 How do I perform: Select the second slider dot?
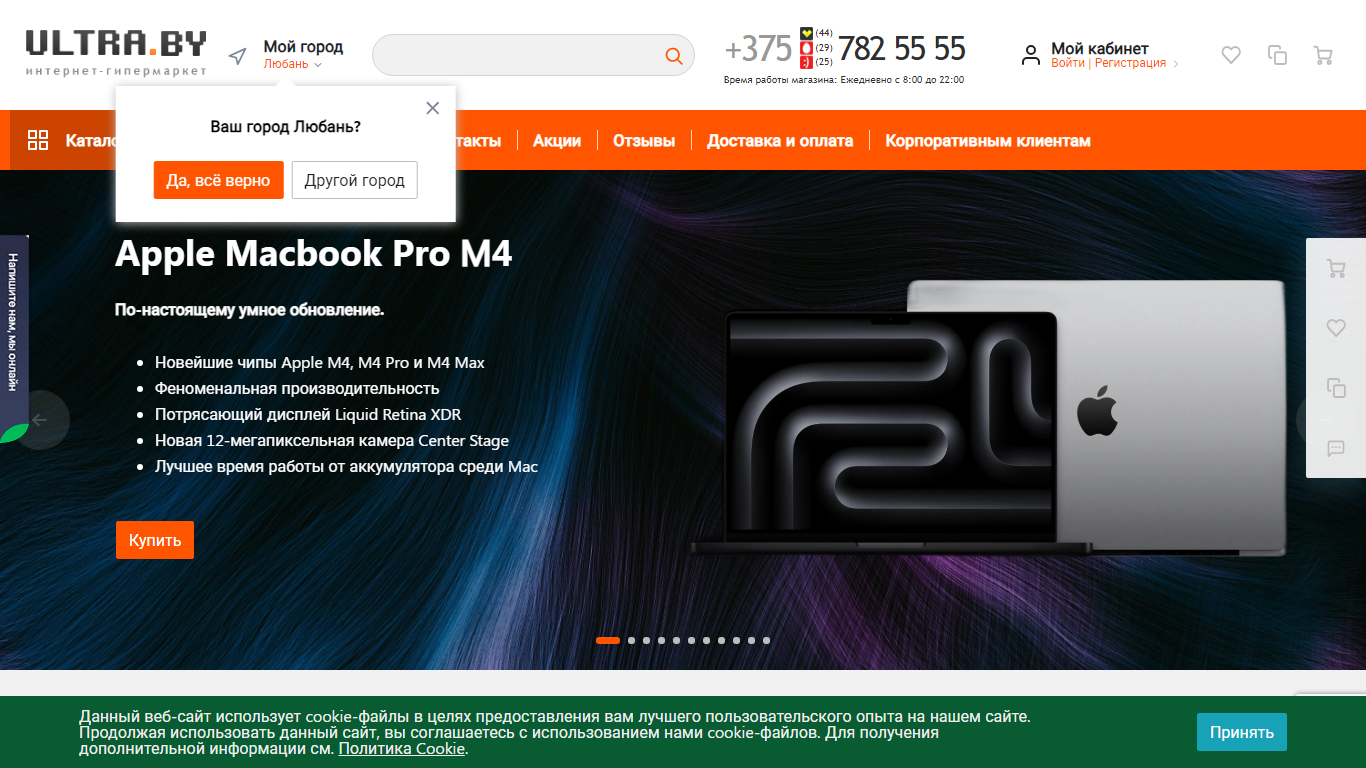click(x=631, y=640)
